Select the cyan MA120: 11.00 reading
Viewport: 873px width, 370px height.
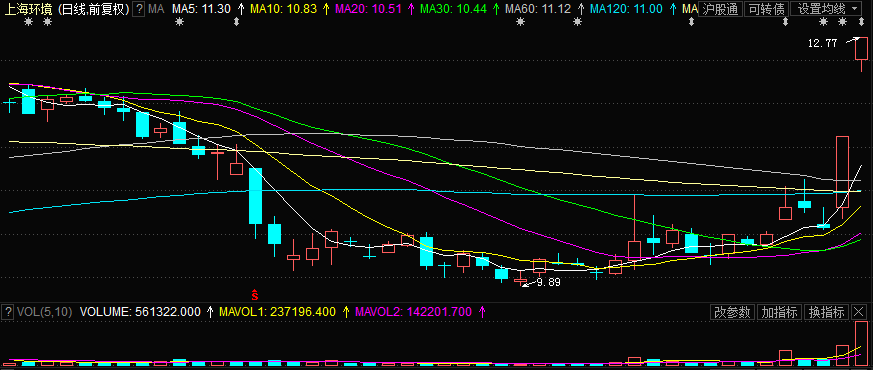[x=626, y=8]
